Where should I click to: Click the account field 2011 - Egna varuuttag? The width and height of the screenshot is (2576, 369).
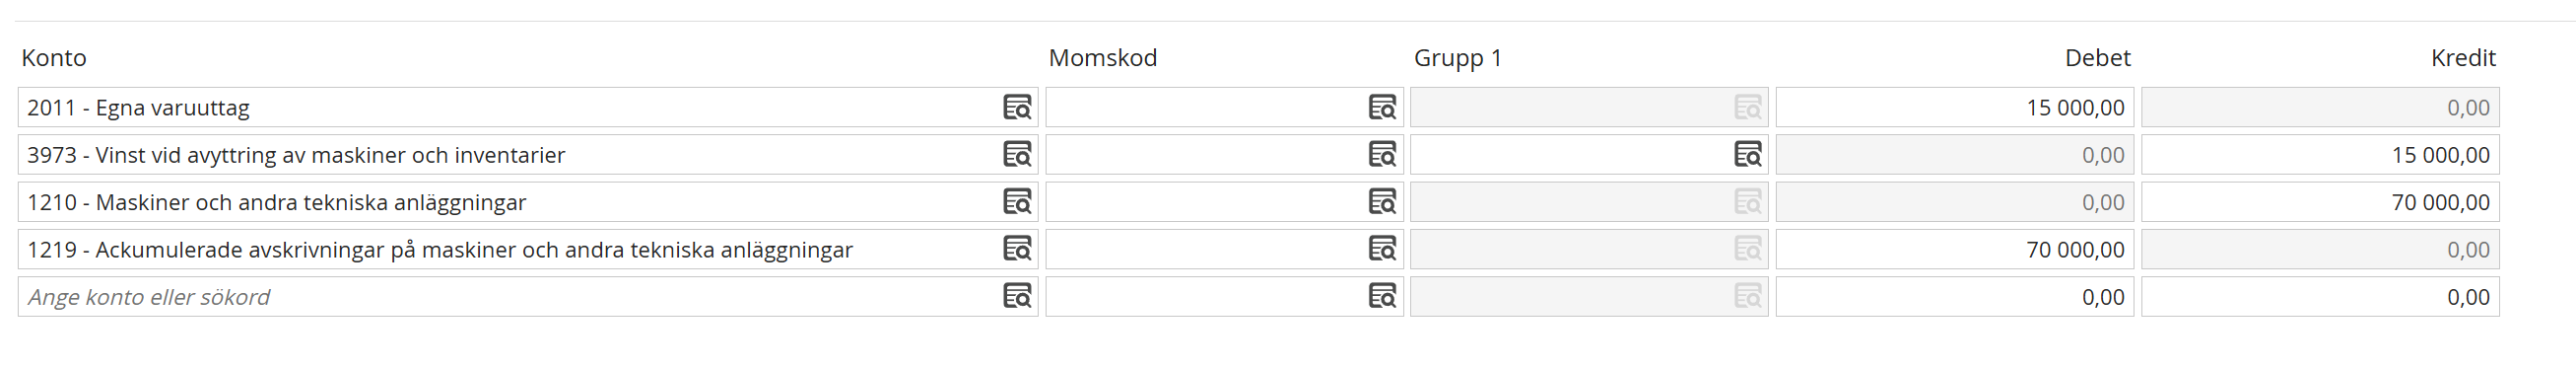510,107
